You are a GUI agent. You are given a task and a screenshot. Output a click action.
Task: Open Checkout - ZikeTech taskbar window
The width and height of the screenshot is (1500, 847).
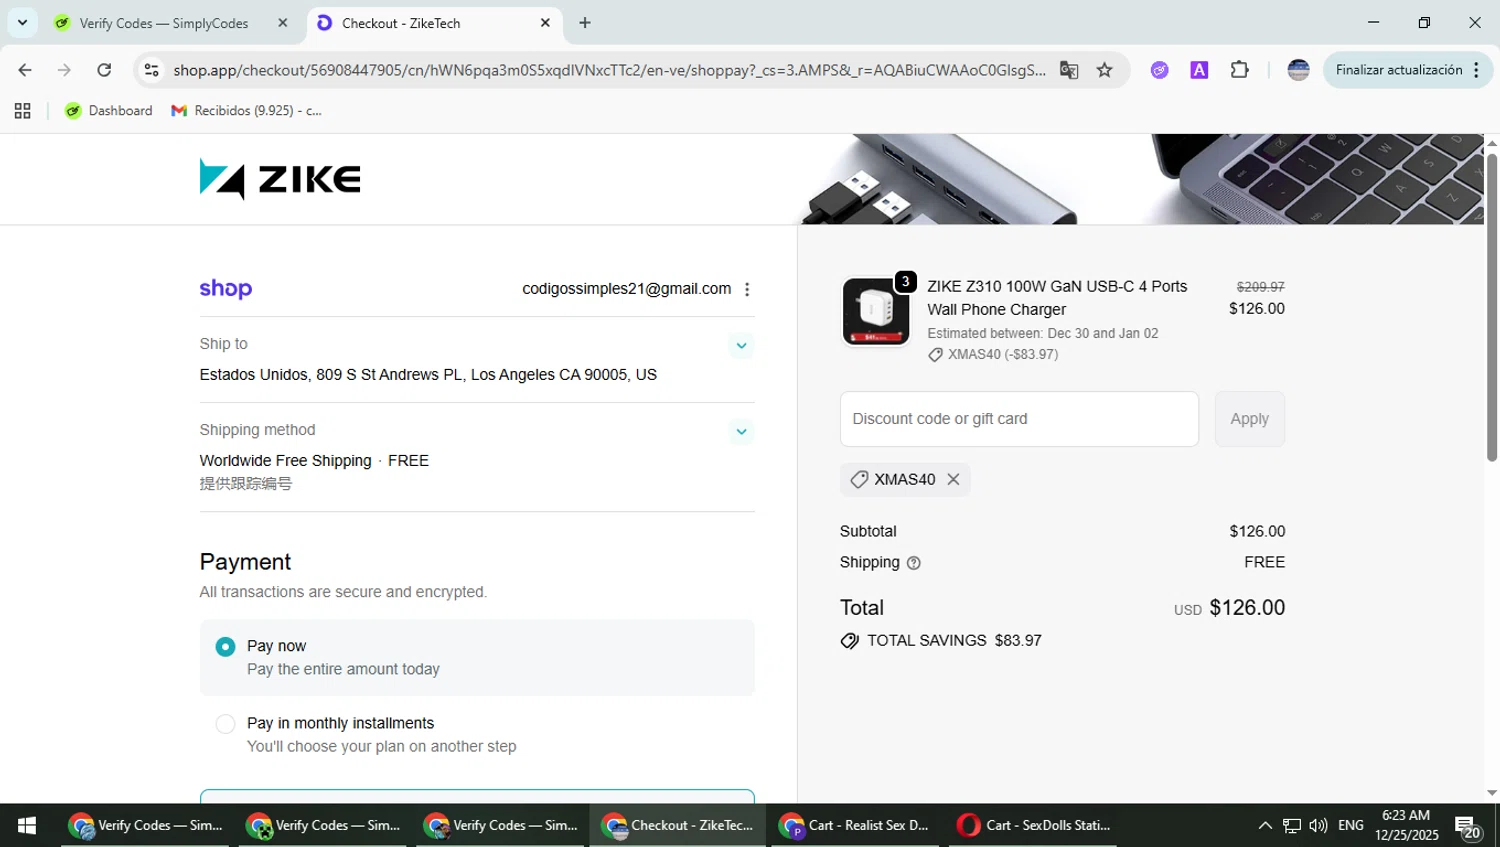(678, 825)
